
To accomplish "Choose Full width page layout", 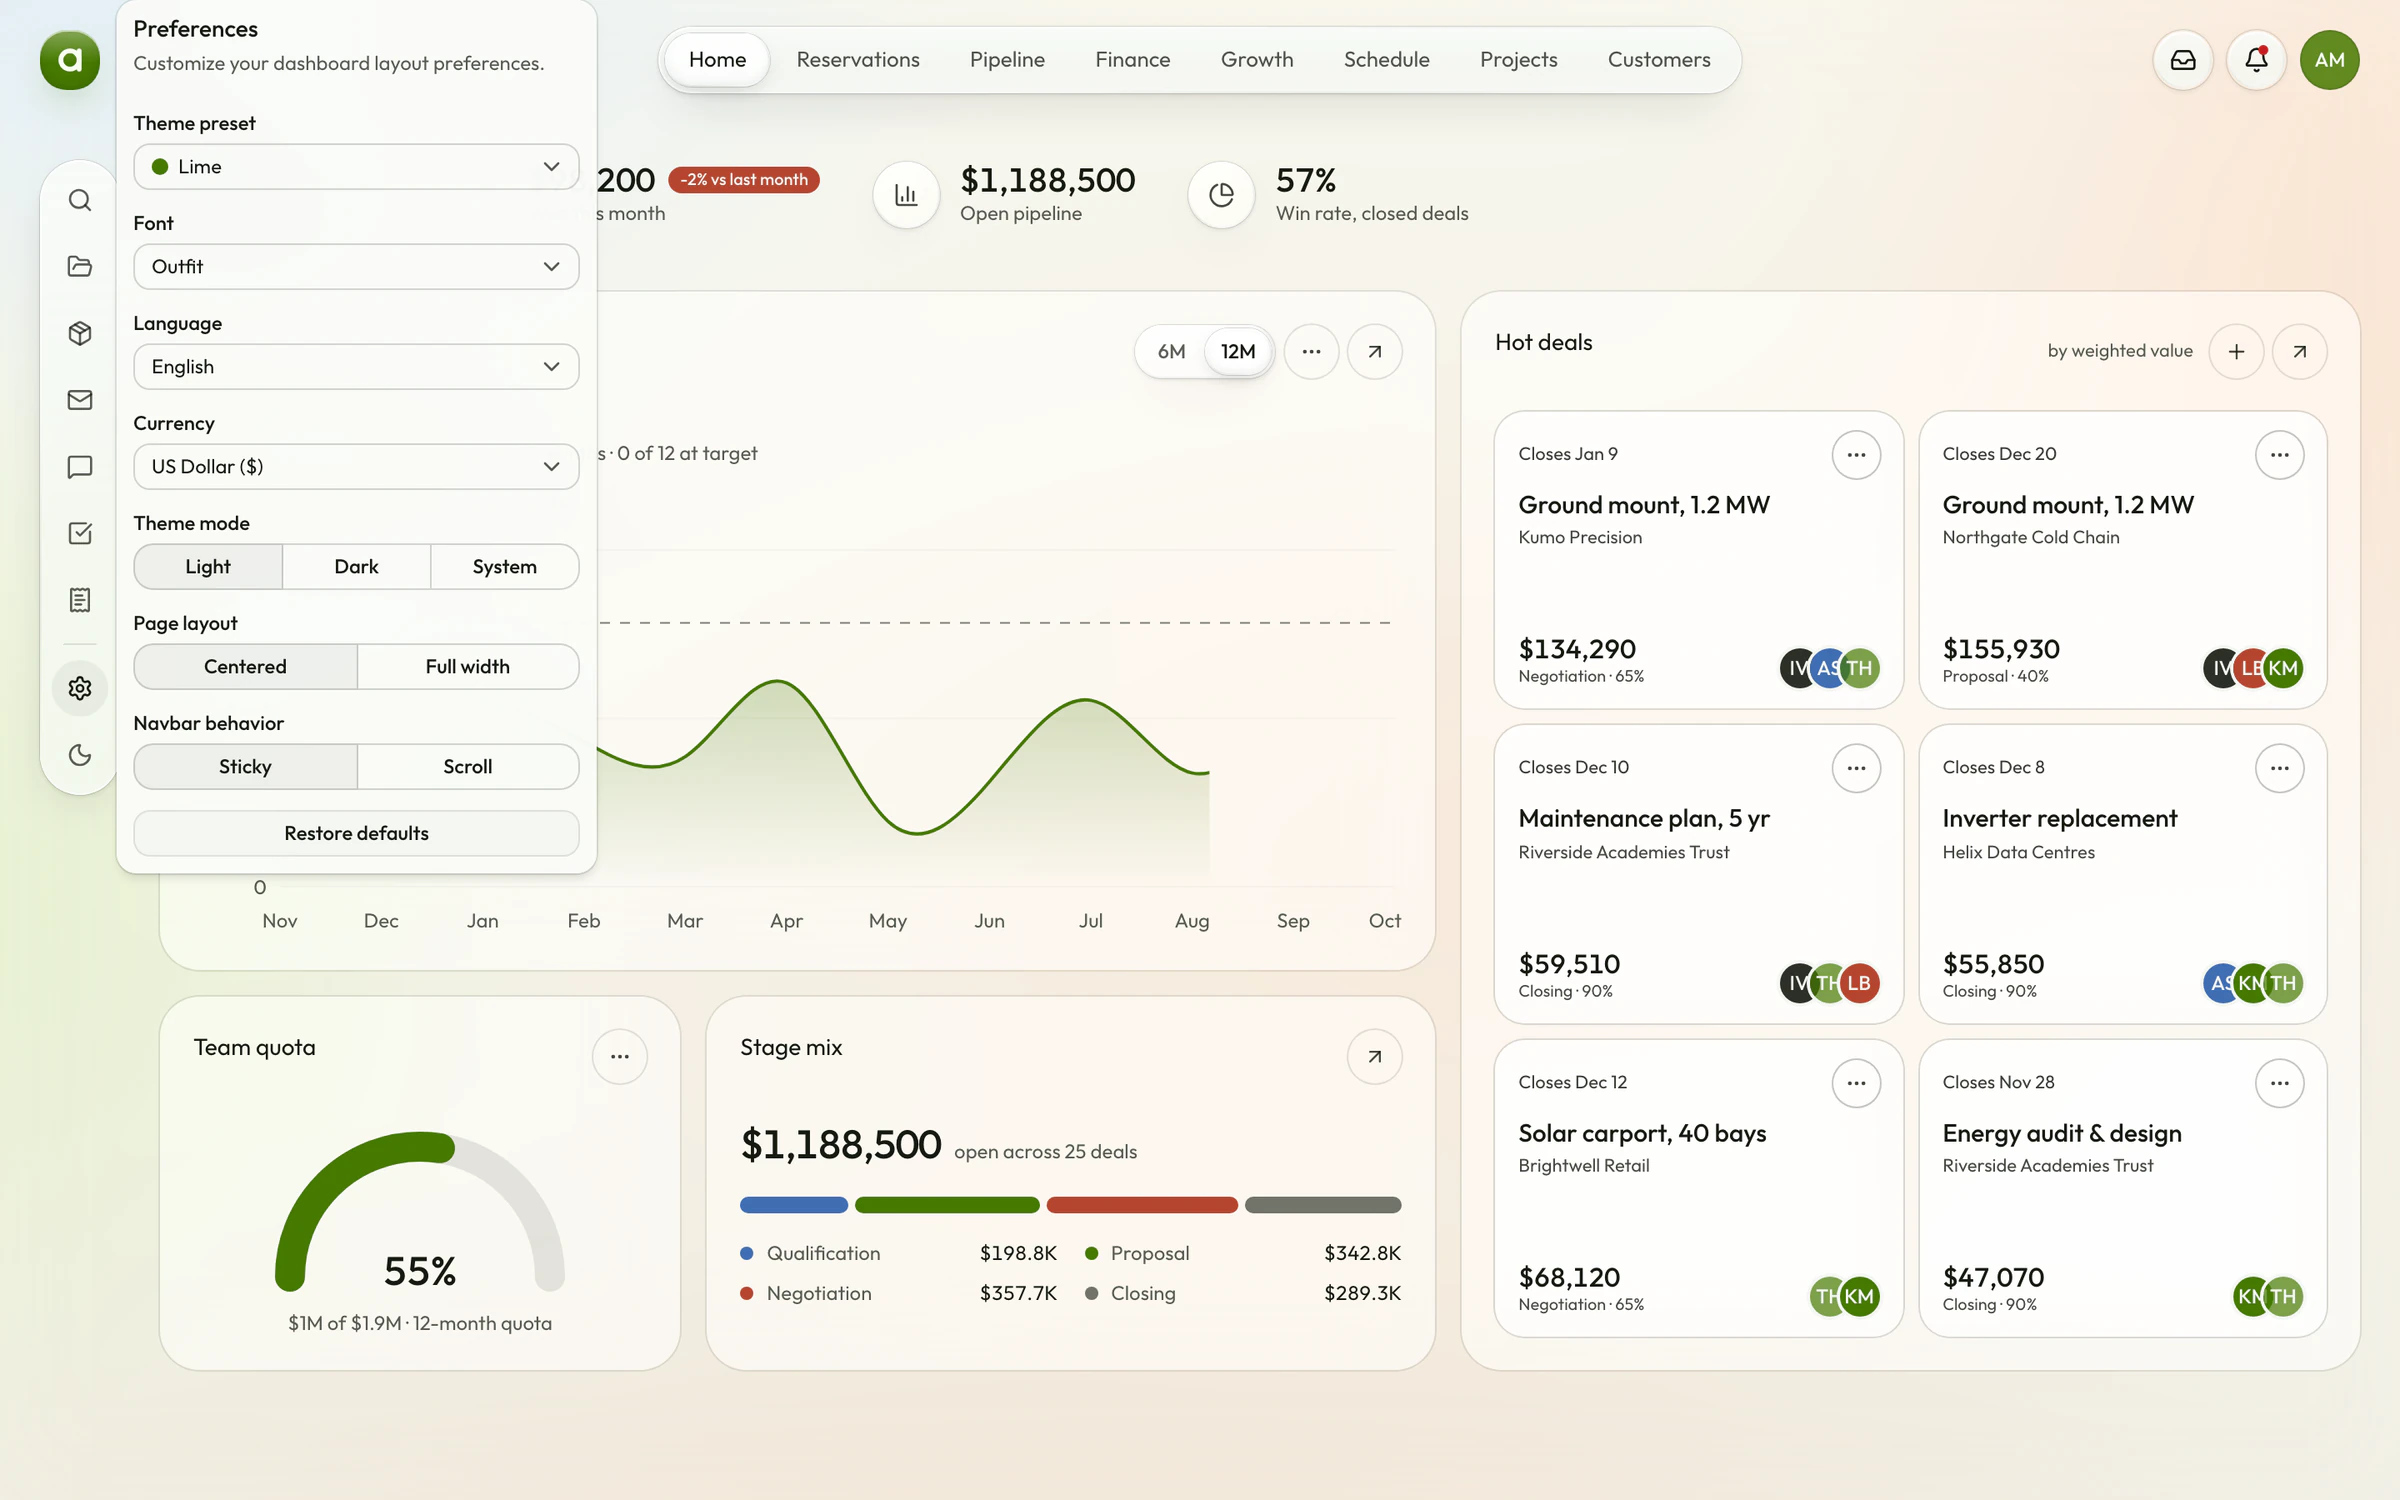I will coord(468,667).
